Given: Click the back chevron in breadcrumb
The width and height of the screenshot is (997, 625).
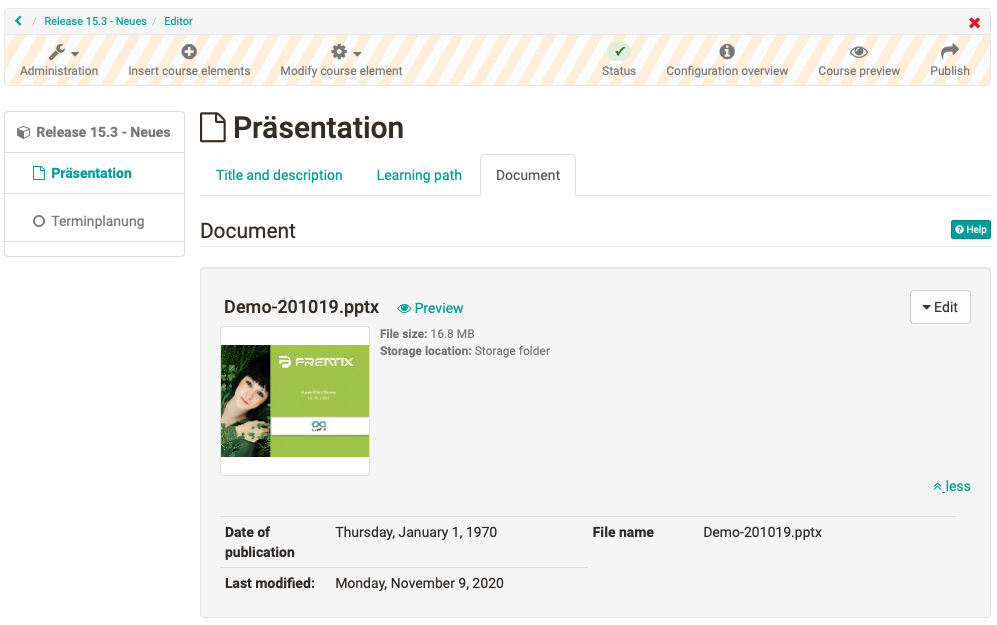Looking at the screenshot, I should pyautogui.click(x=18, y=21).
